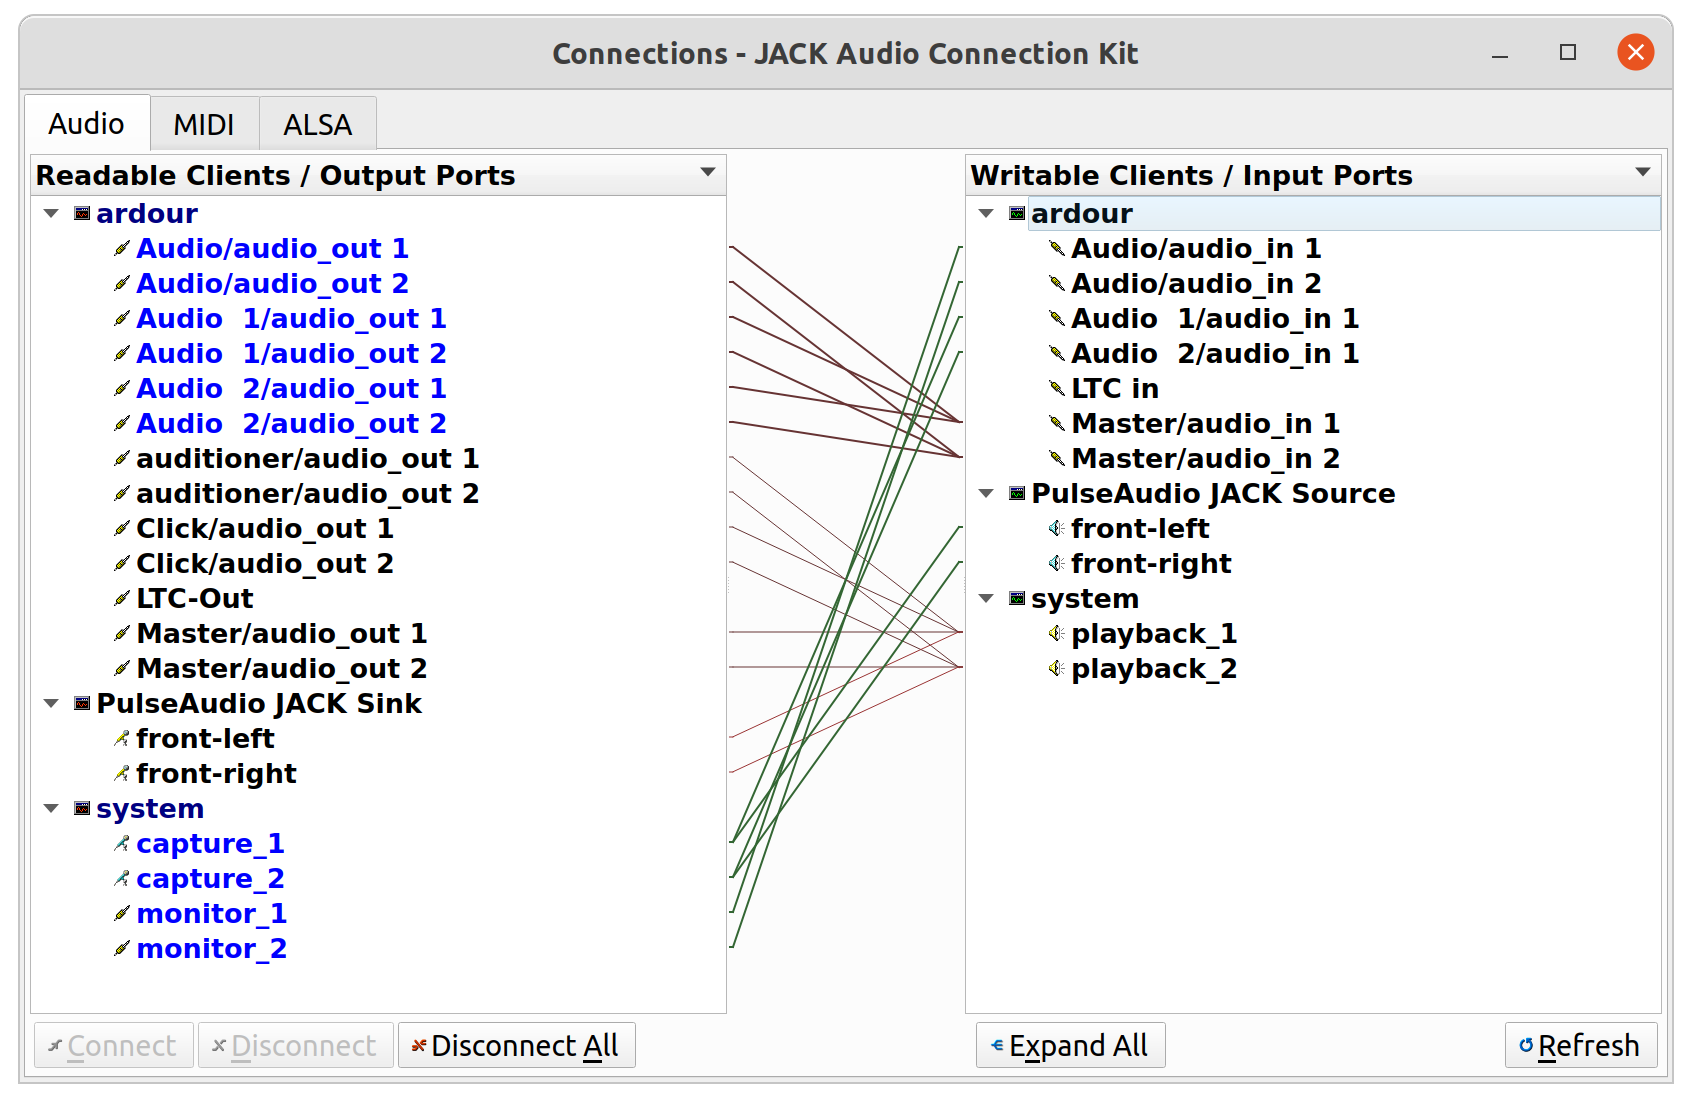Click the Refresh button
The image size is (1692, 1102).
1581,1045
